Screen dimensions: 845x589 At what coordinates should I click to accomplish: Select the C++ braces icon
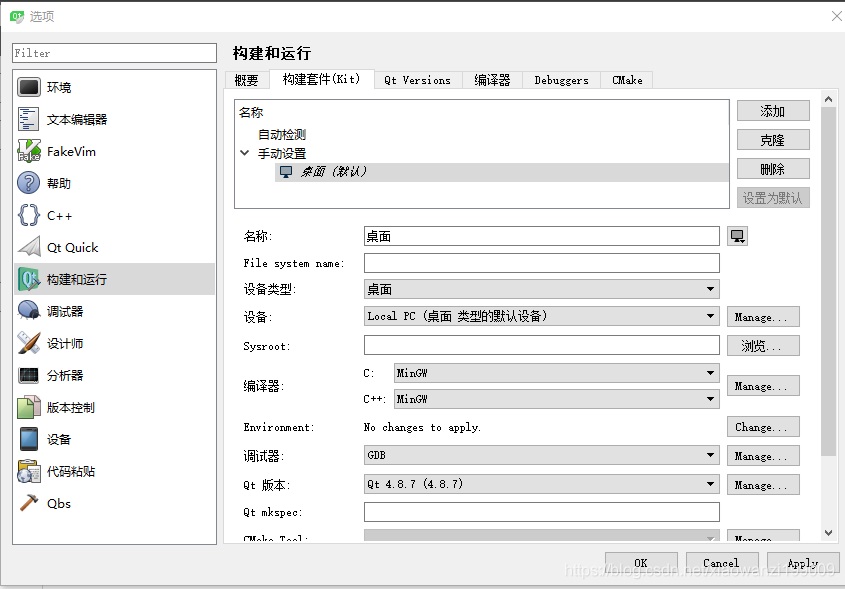29,216
